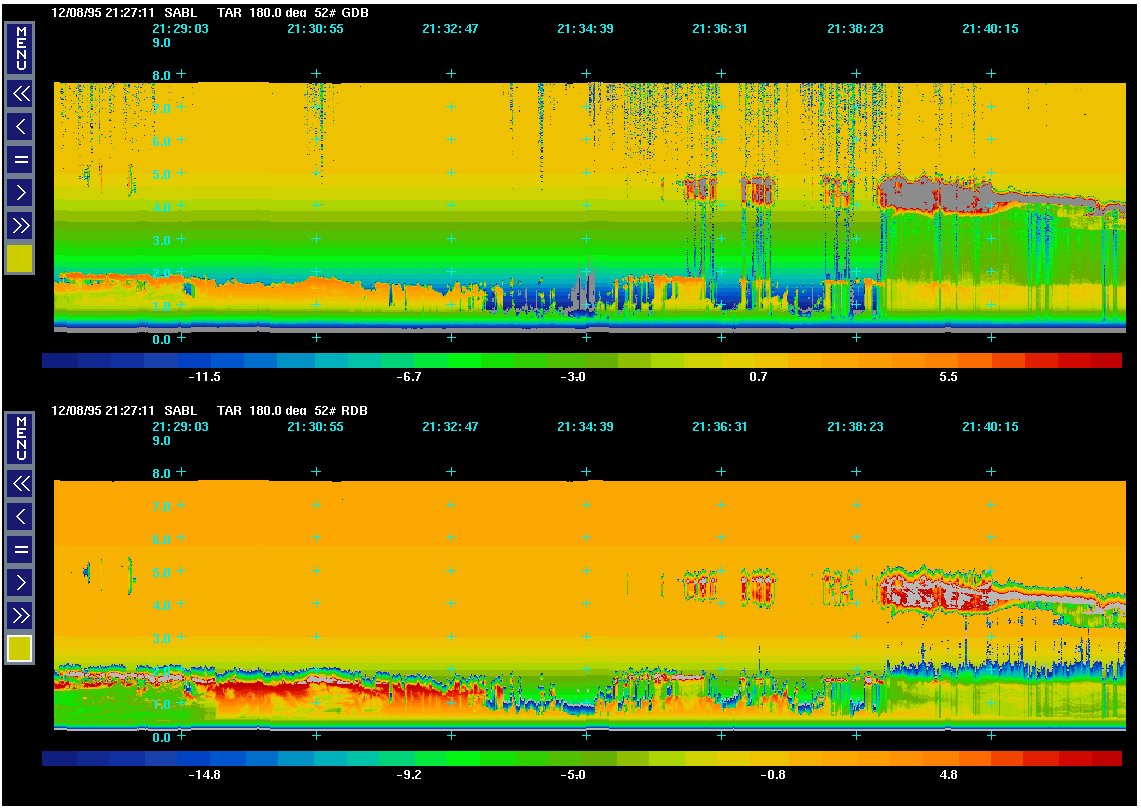
Task: Step back using GDB single-left arrow
Action: (x=20, y=126)
